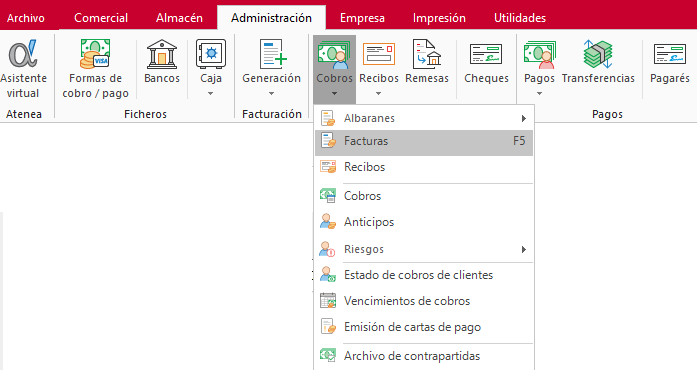The height and width of the screenshot is (370, 697).
Task: Expand the Riesgos submenu arrow
Action: (524, 249)
